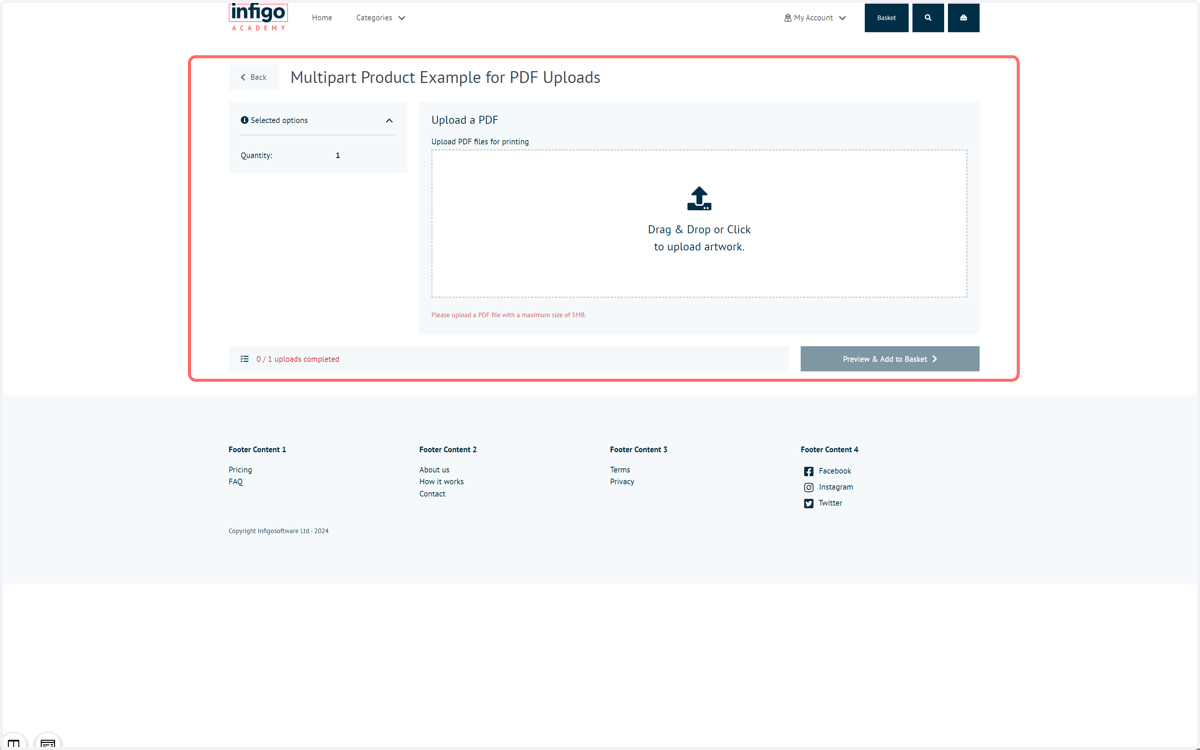Click the Quantity value 1
This screenshot has height=750, width=1200.
pos(338,156)
